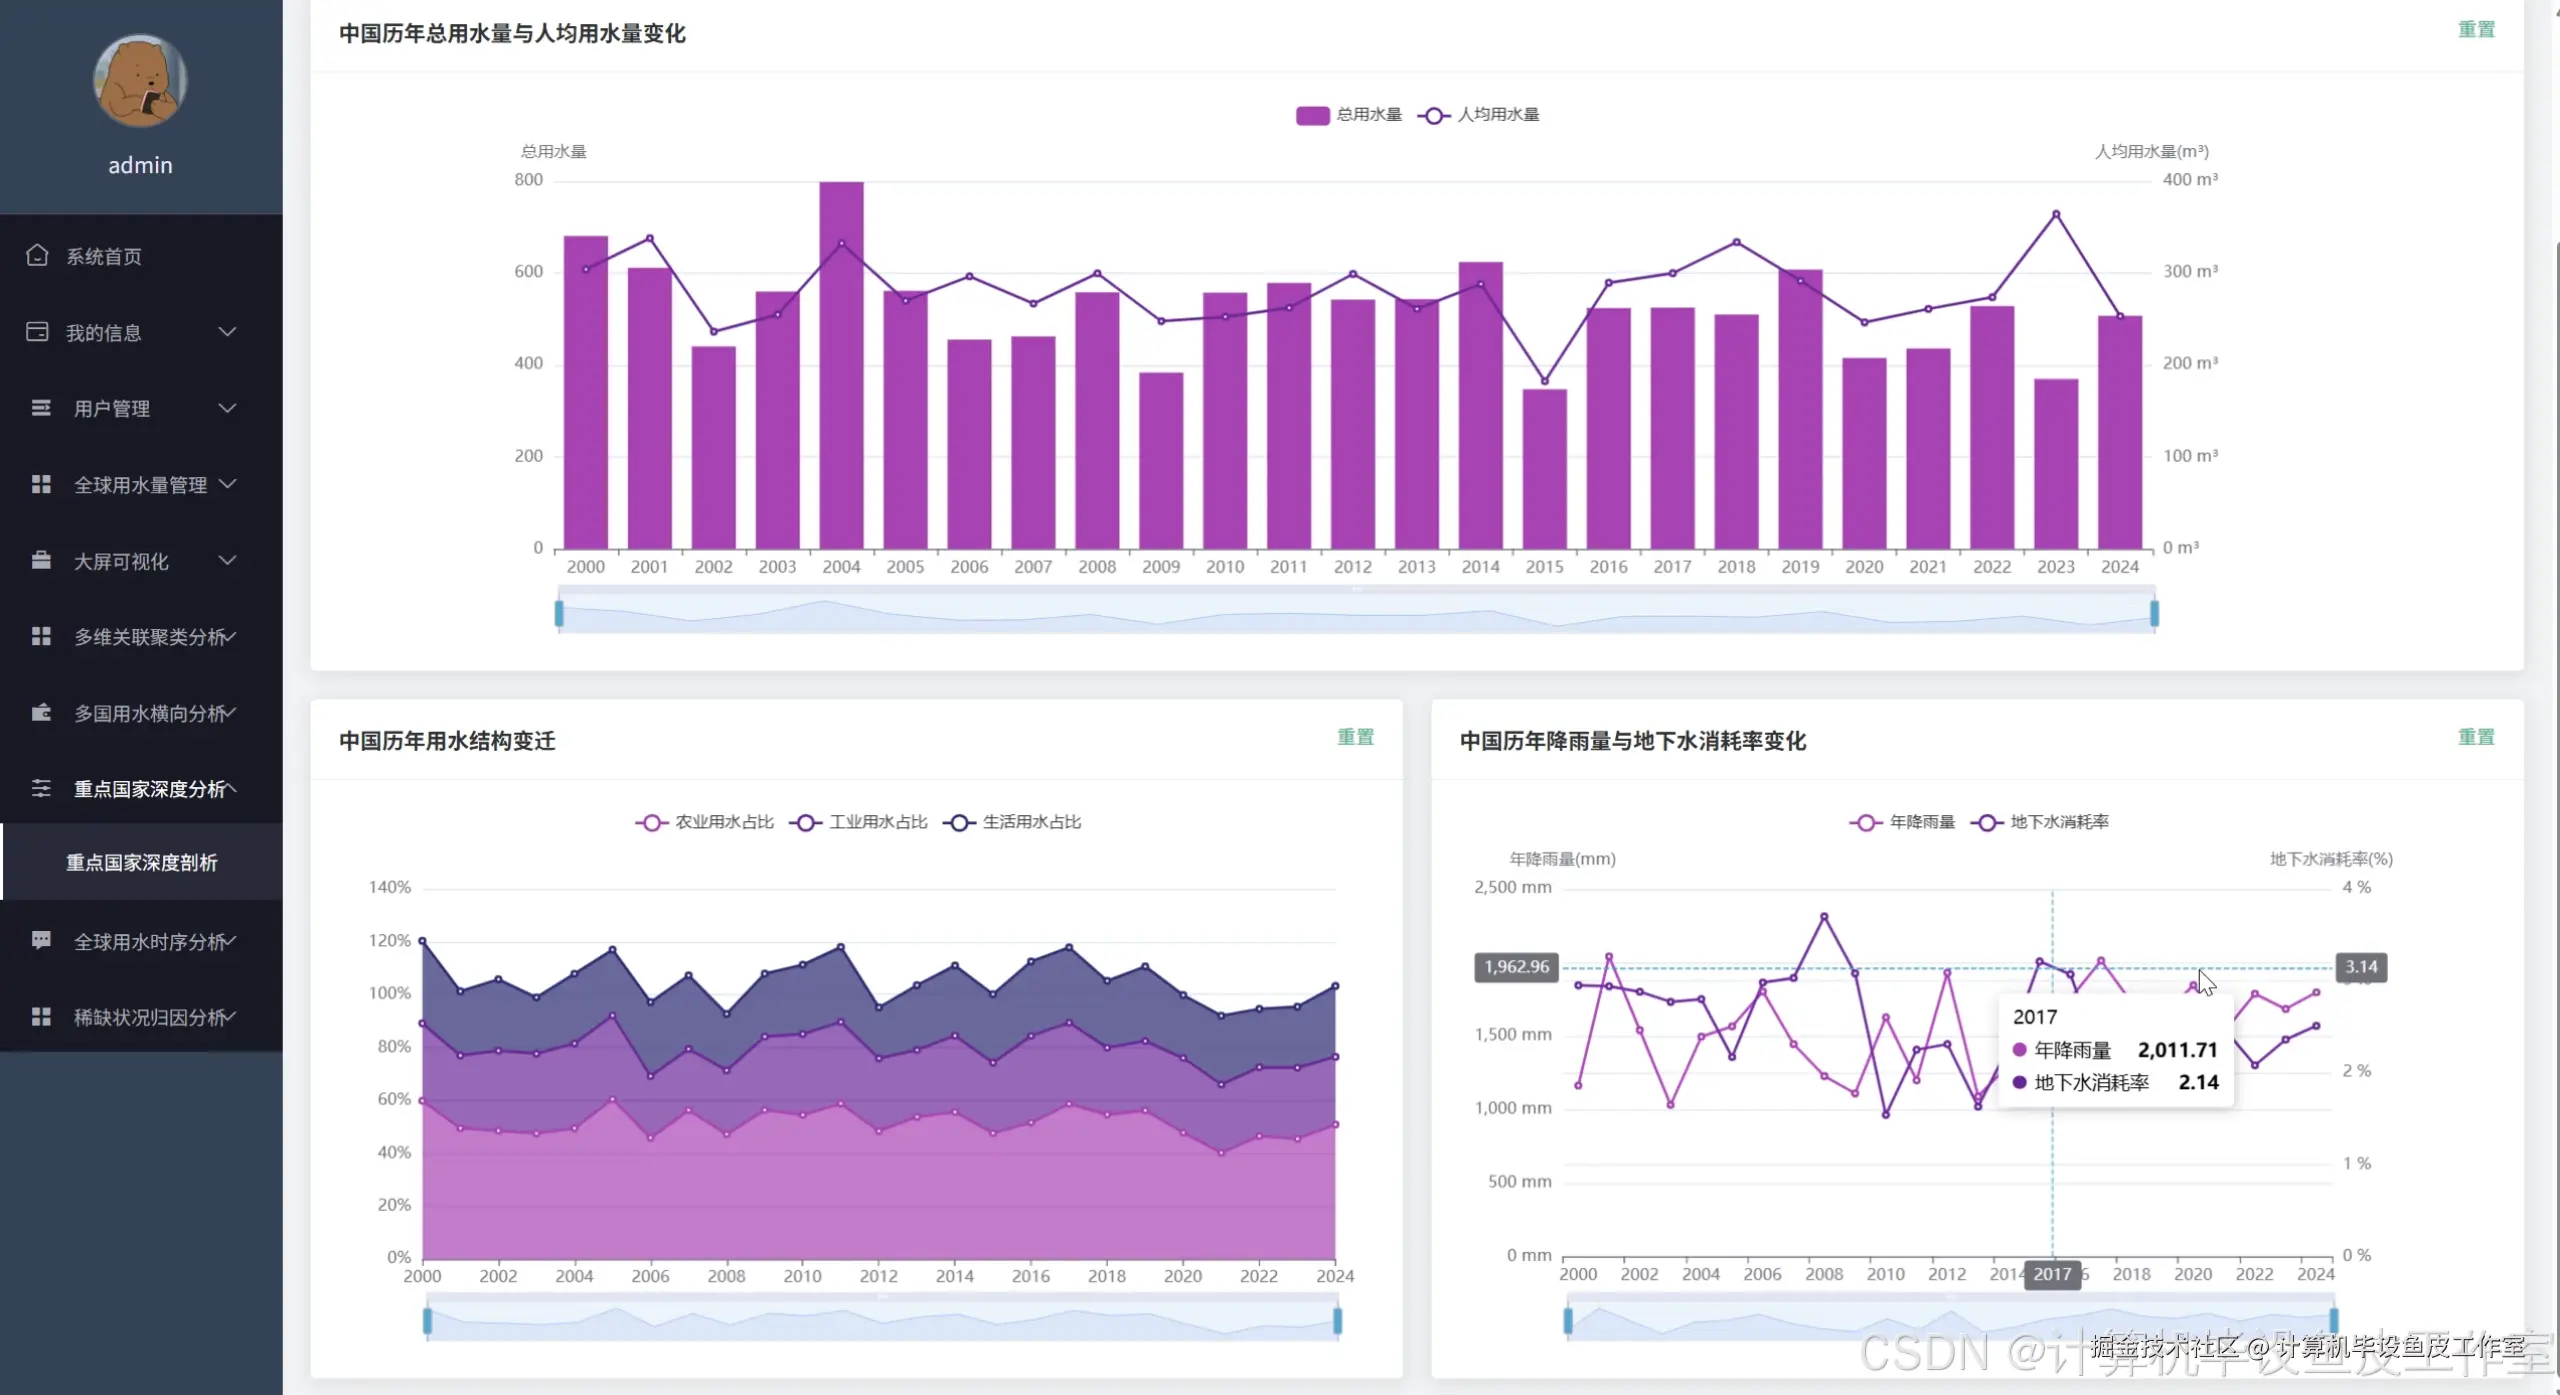
Task: Collapse 重点国家深度分析 menu arrow
Action: click(x=231, y=789)
